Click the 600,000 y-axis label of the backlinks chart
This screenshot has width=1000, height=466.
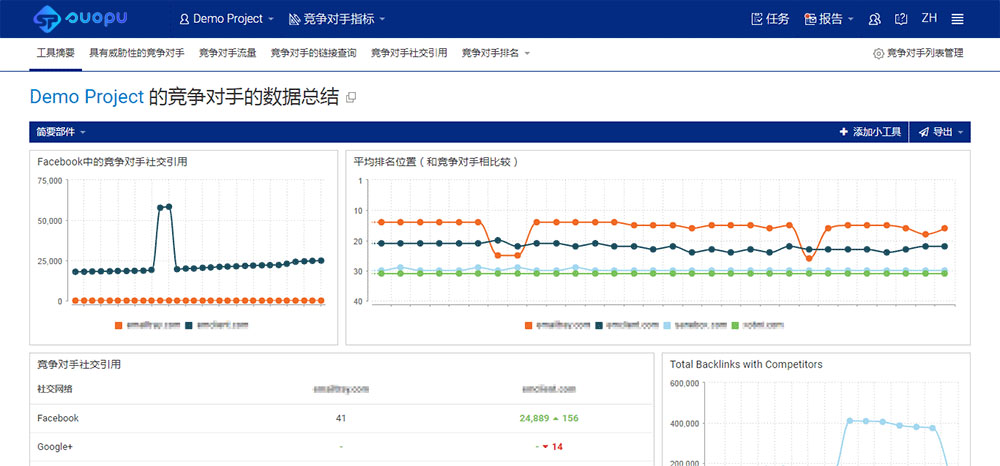(685, 383)
